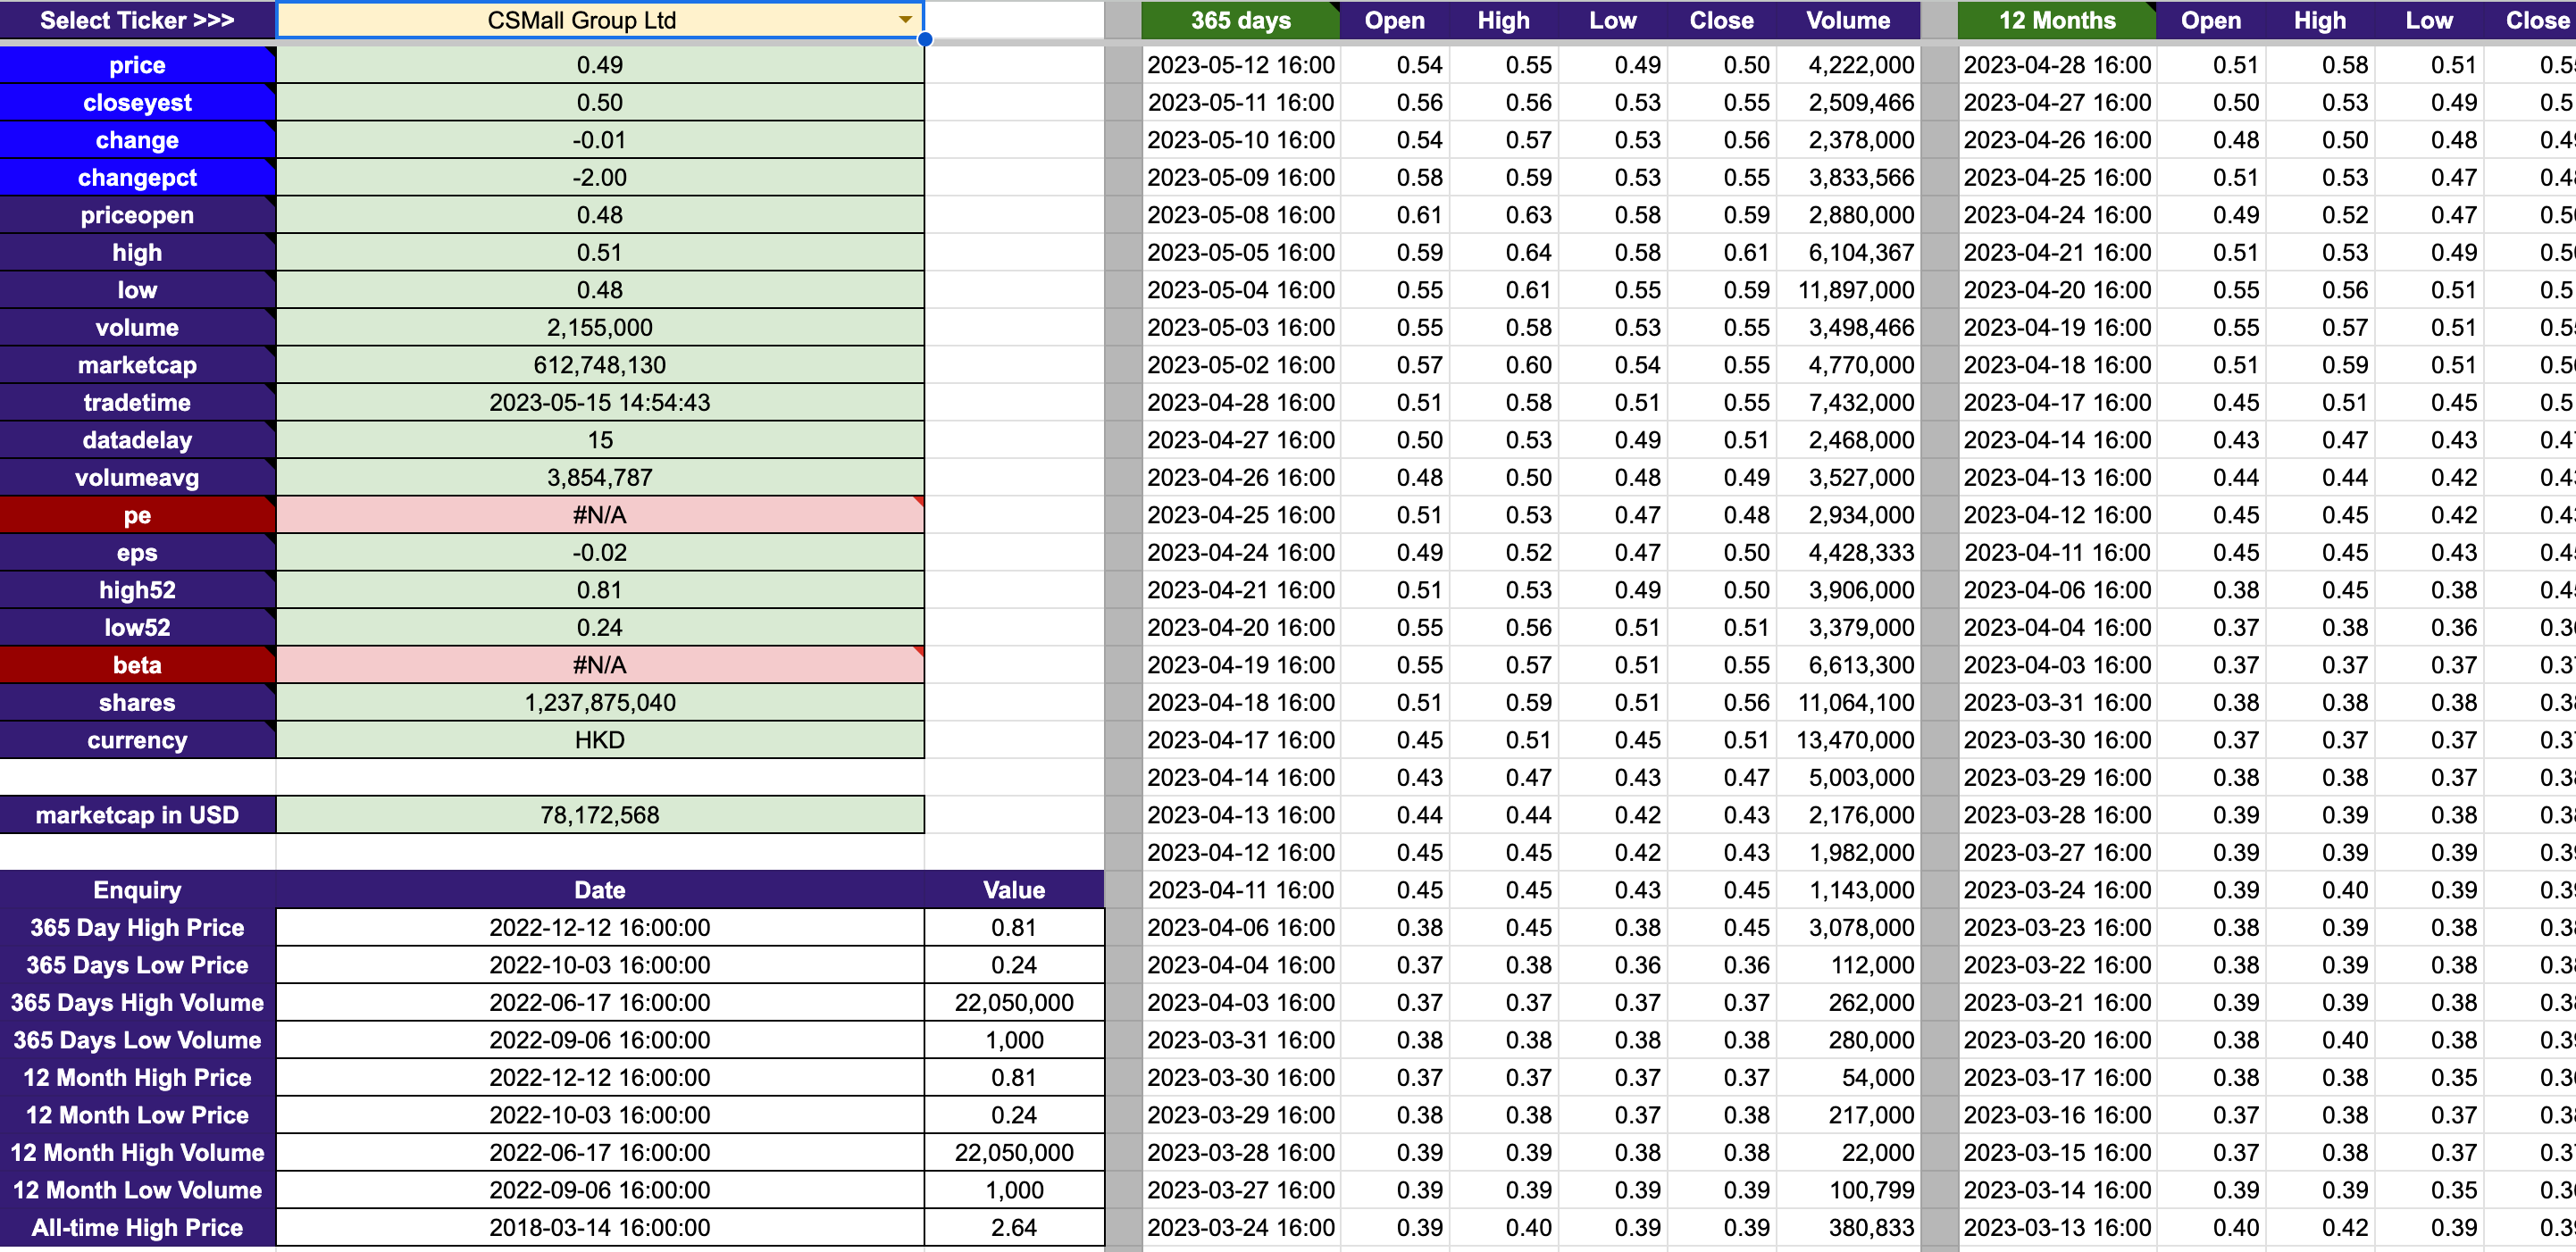Screen dimensions: 2576x1252
Task: Select the shares value cell
Action: (x=599, y=703)
